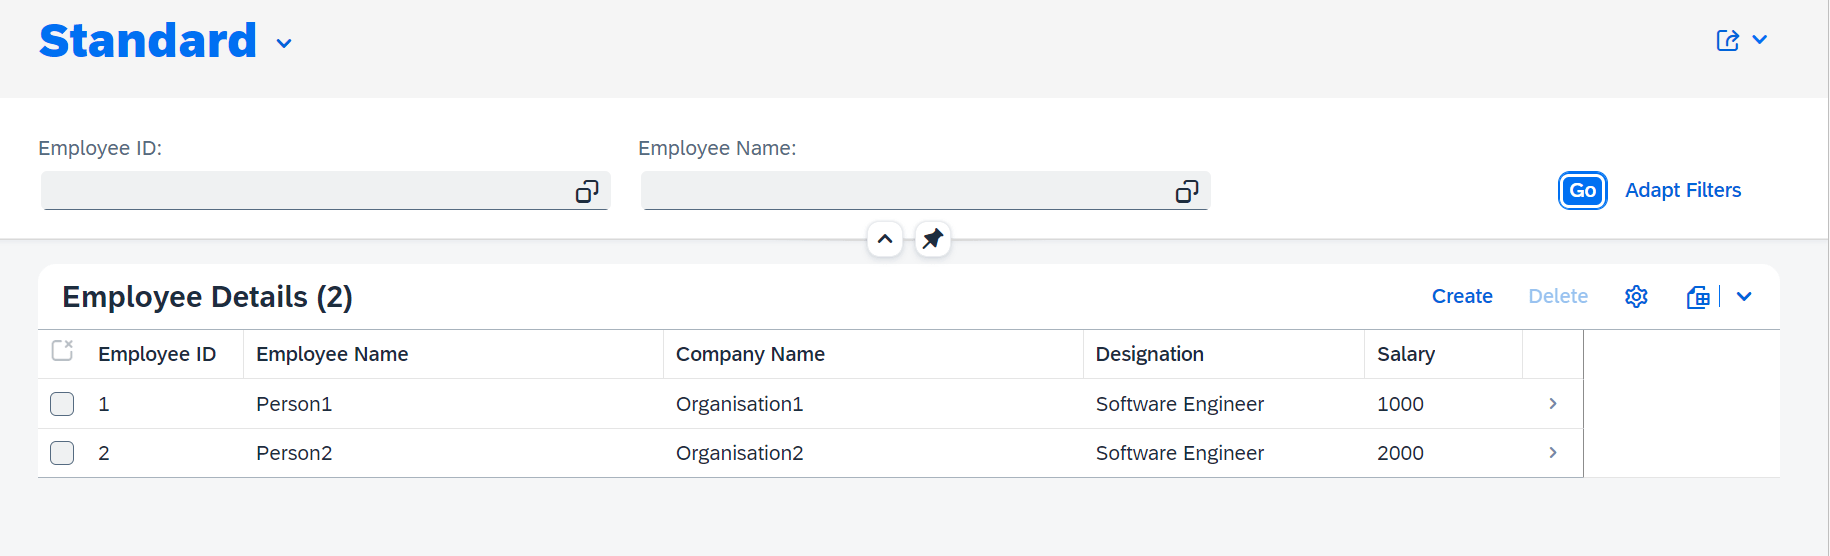
Task: Open value help for Employee ID
Action: (x=587, y=191)
